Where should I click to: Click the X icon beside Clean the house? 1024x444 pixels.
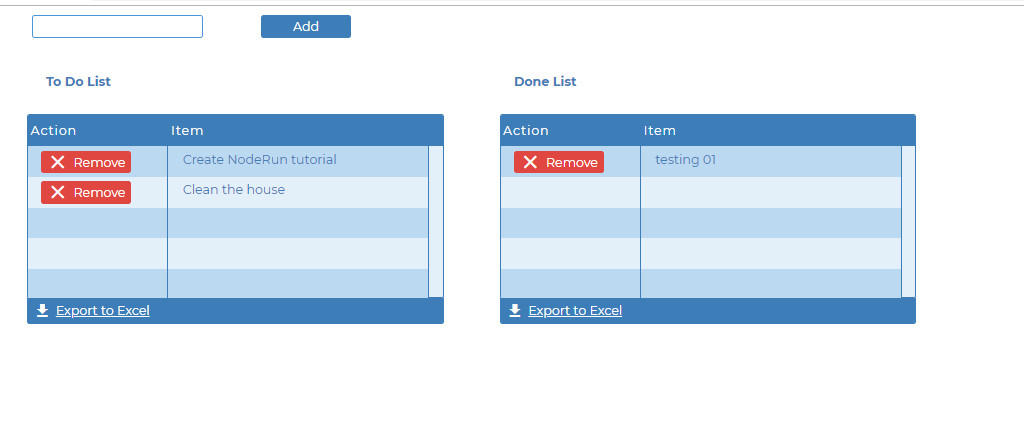(57, 192)
